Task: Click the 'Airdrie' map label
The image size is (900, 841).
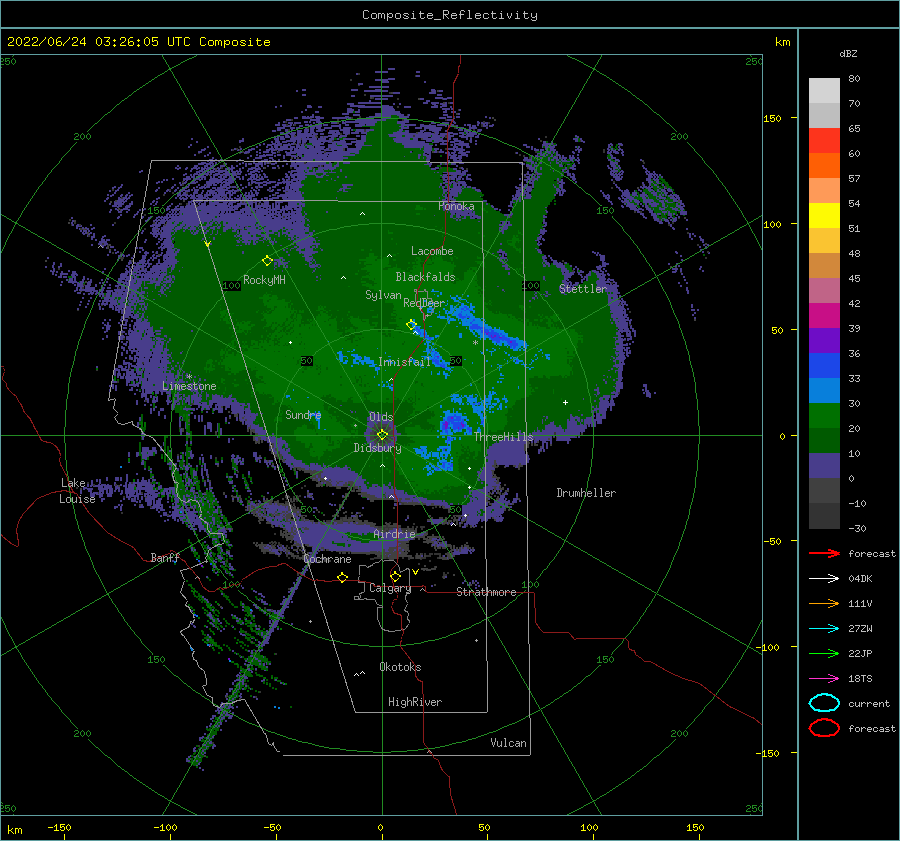Action: (394, 534)
